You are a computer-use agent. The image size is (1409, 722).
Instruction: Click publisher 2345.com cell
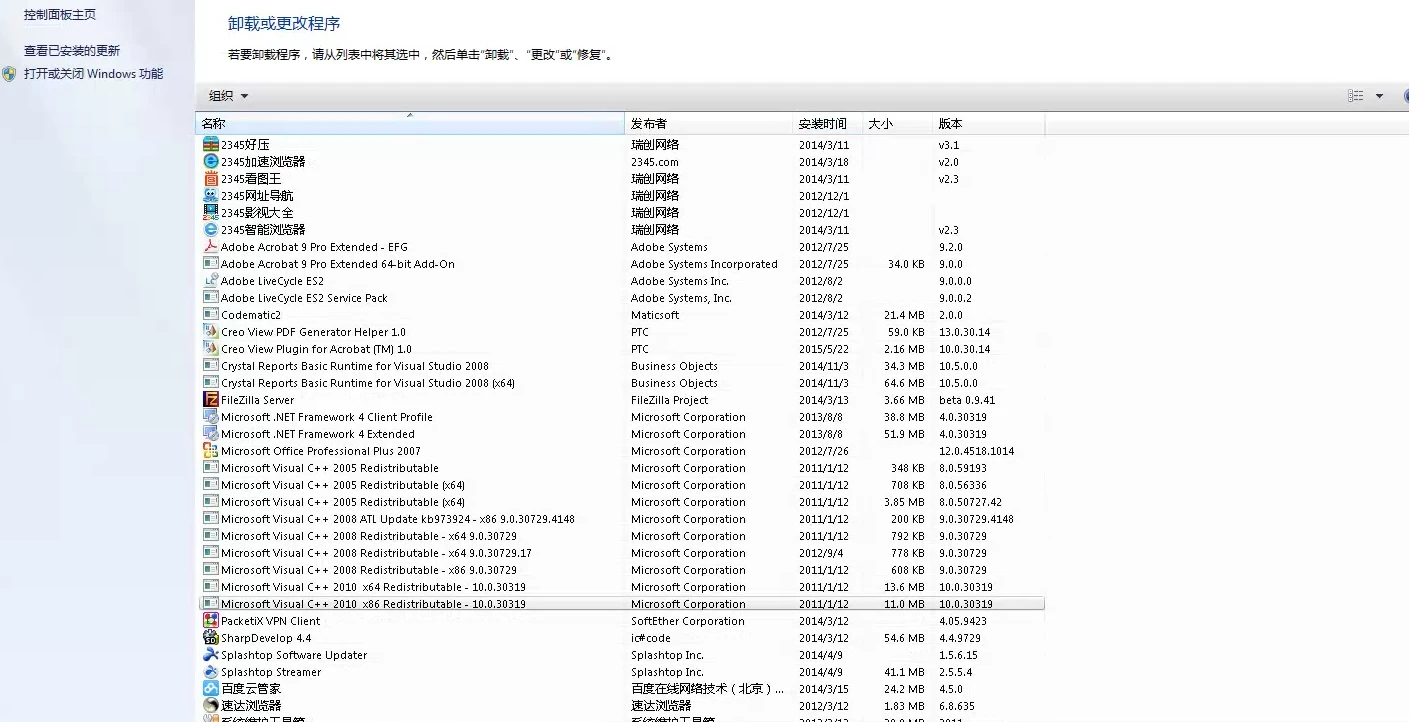655,162
